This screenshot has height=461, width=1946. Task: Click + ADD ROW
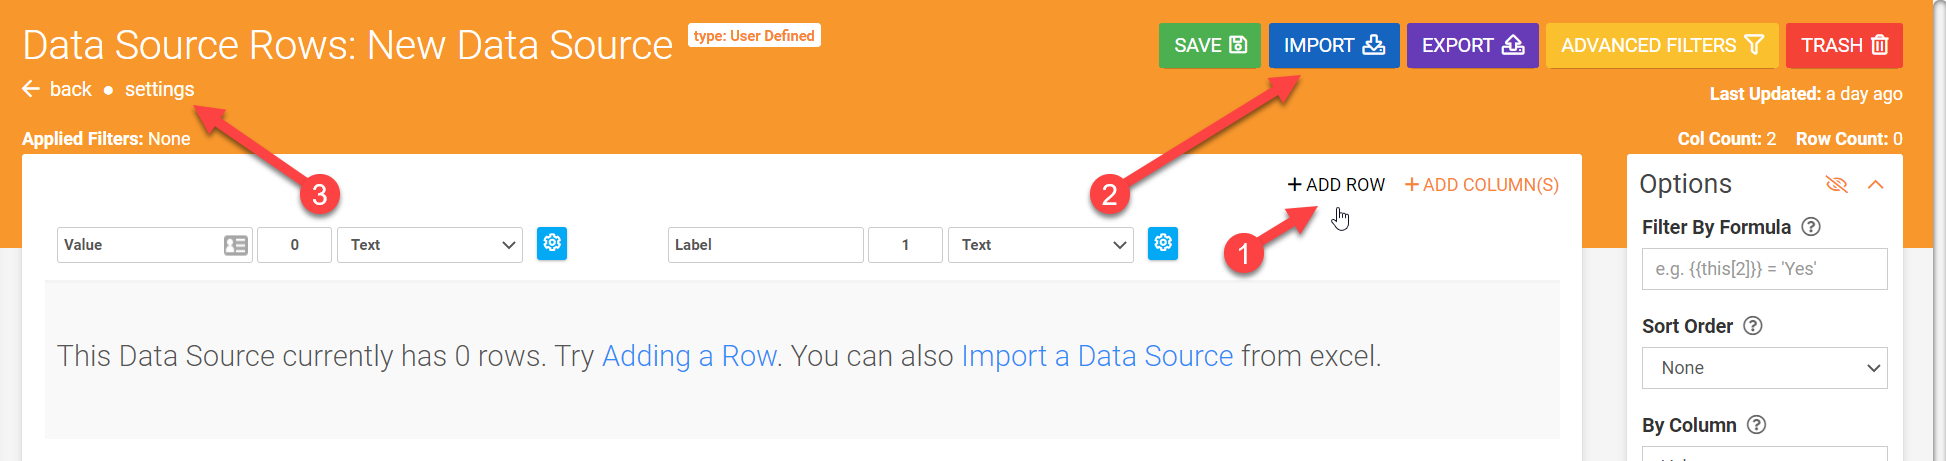point(1336,185)
